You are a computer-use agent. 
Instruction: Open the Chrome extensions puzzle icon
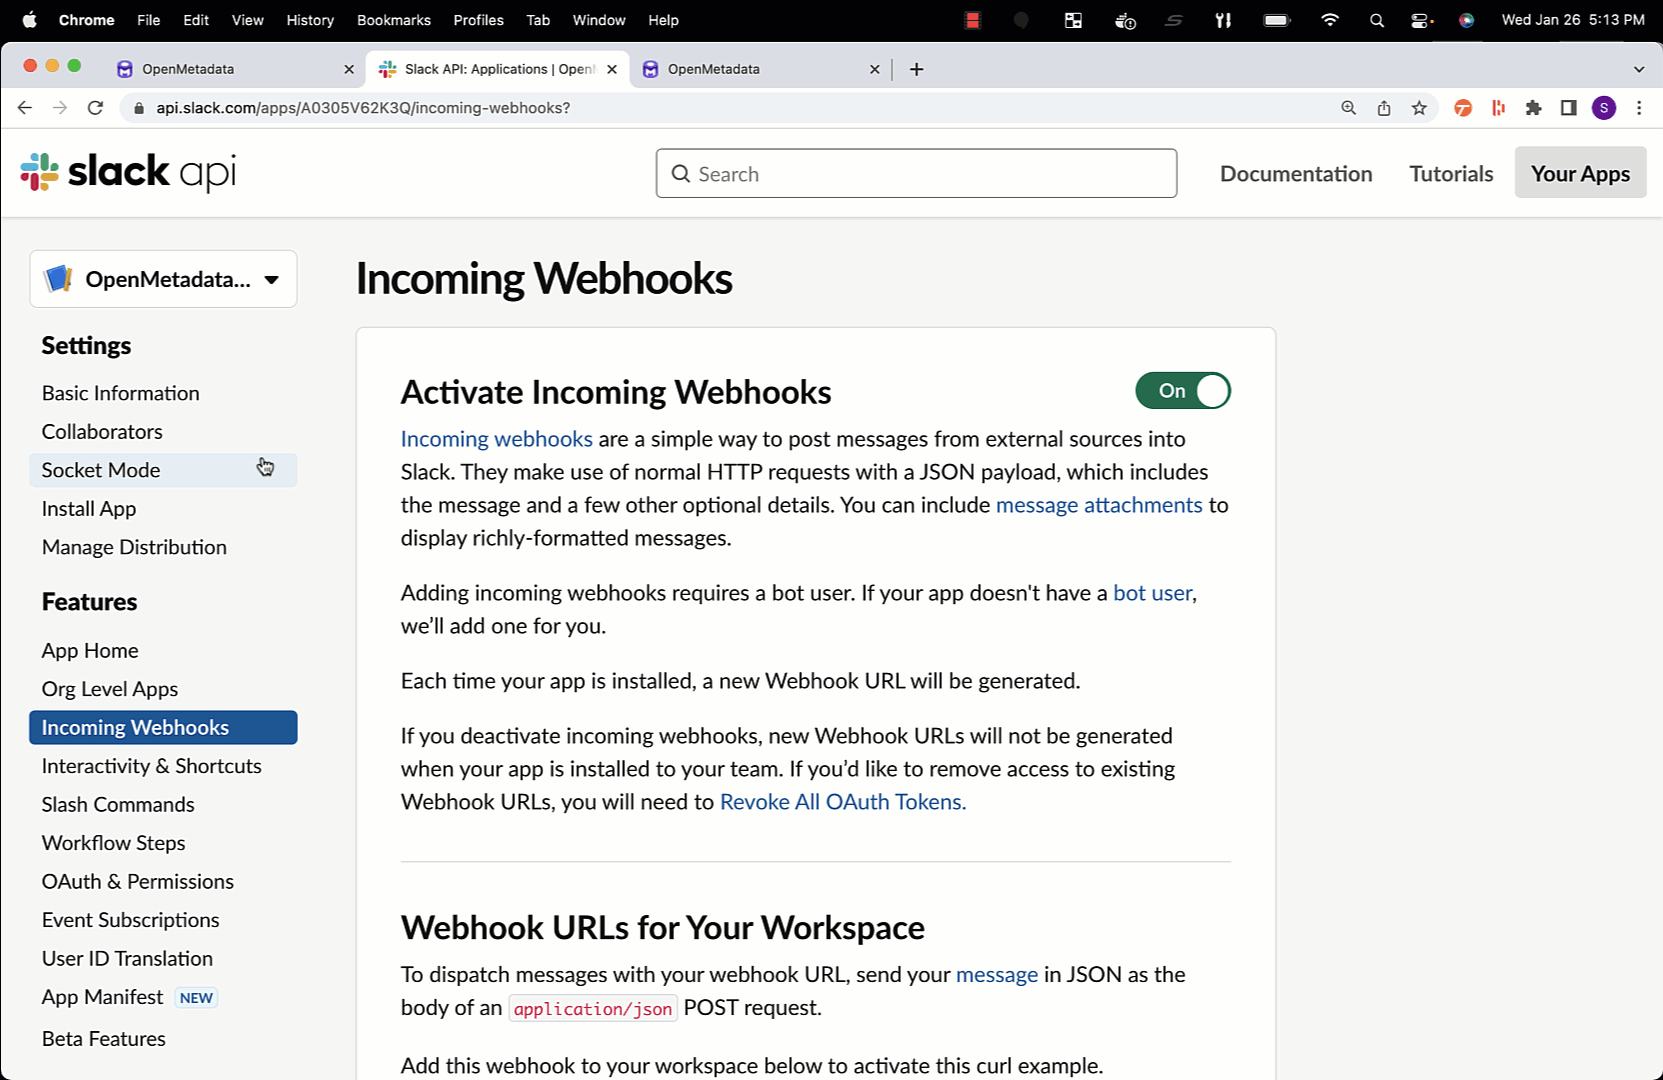pos(1534,107)
